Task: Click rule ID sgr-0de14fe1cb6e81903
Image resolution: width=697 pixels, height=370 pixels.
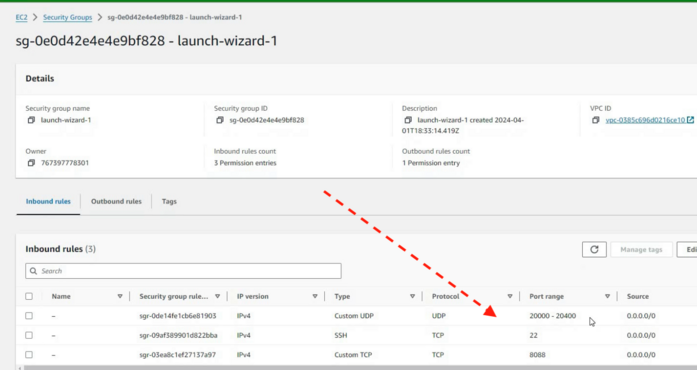Action: coord(178,316)
